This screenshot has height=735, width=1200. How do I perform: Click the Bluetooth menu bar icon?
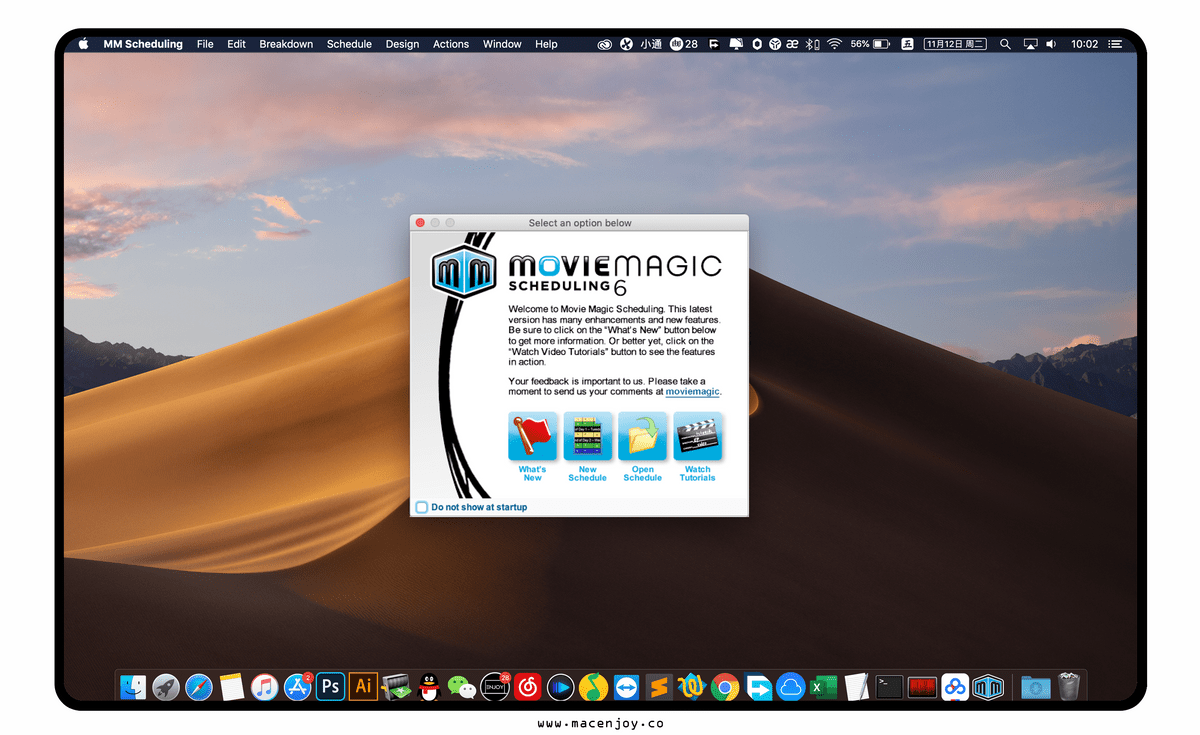tap(812, 44)
